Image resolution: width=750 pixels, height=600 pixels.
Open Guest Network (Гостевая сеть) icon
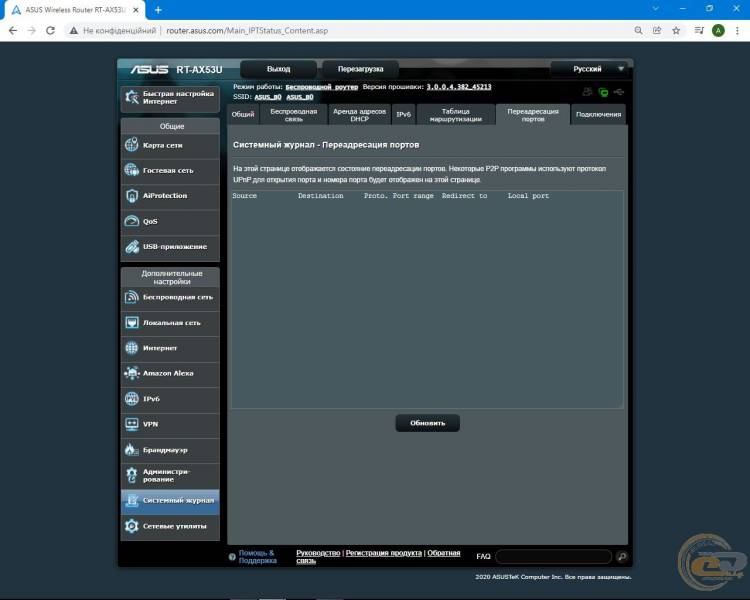click(x=132, y=170)
